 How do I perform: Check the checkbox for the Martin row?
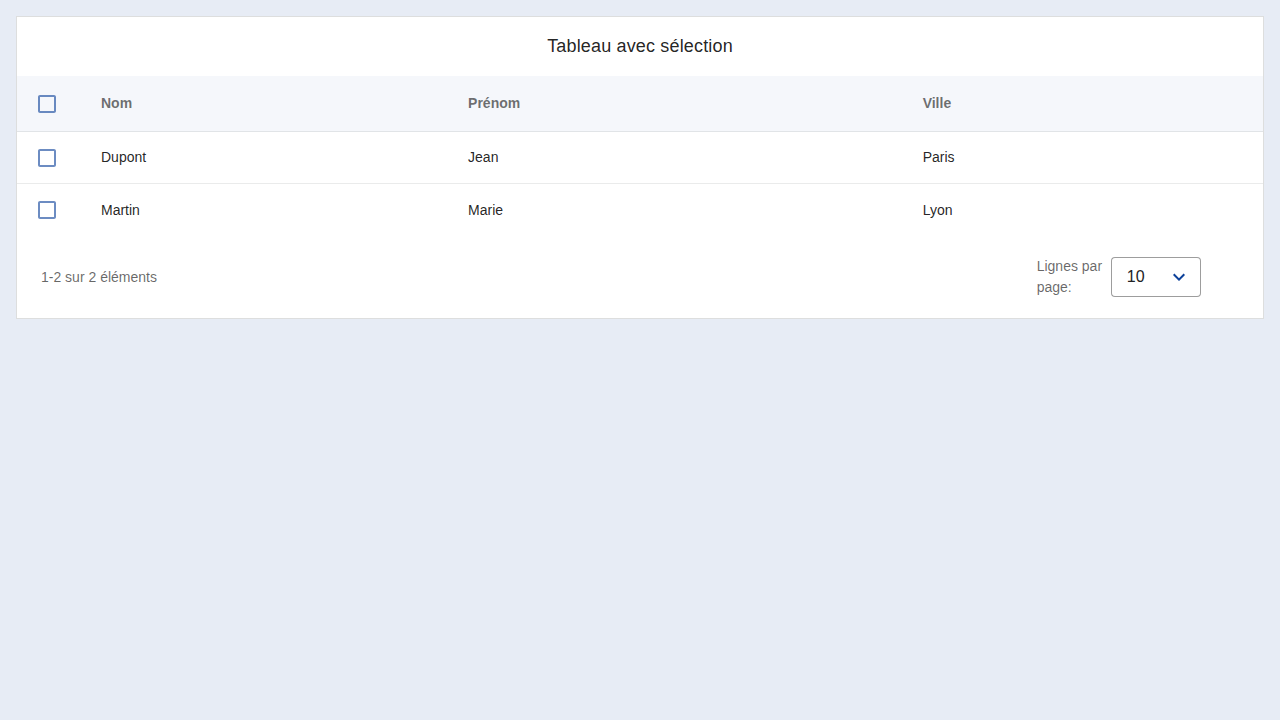(x=47, y=210)
